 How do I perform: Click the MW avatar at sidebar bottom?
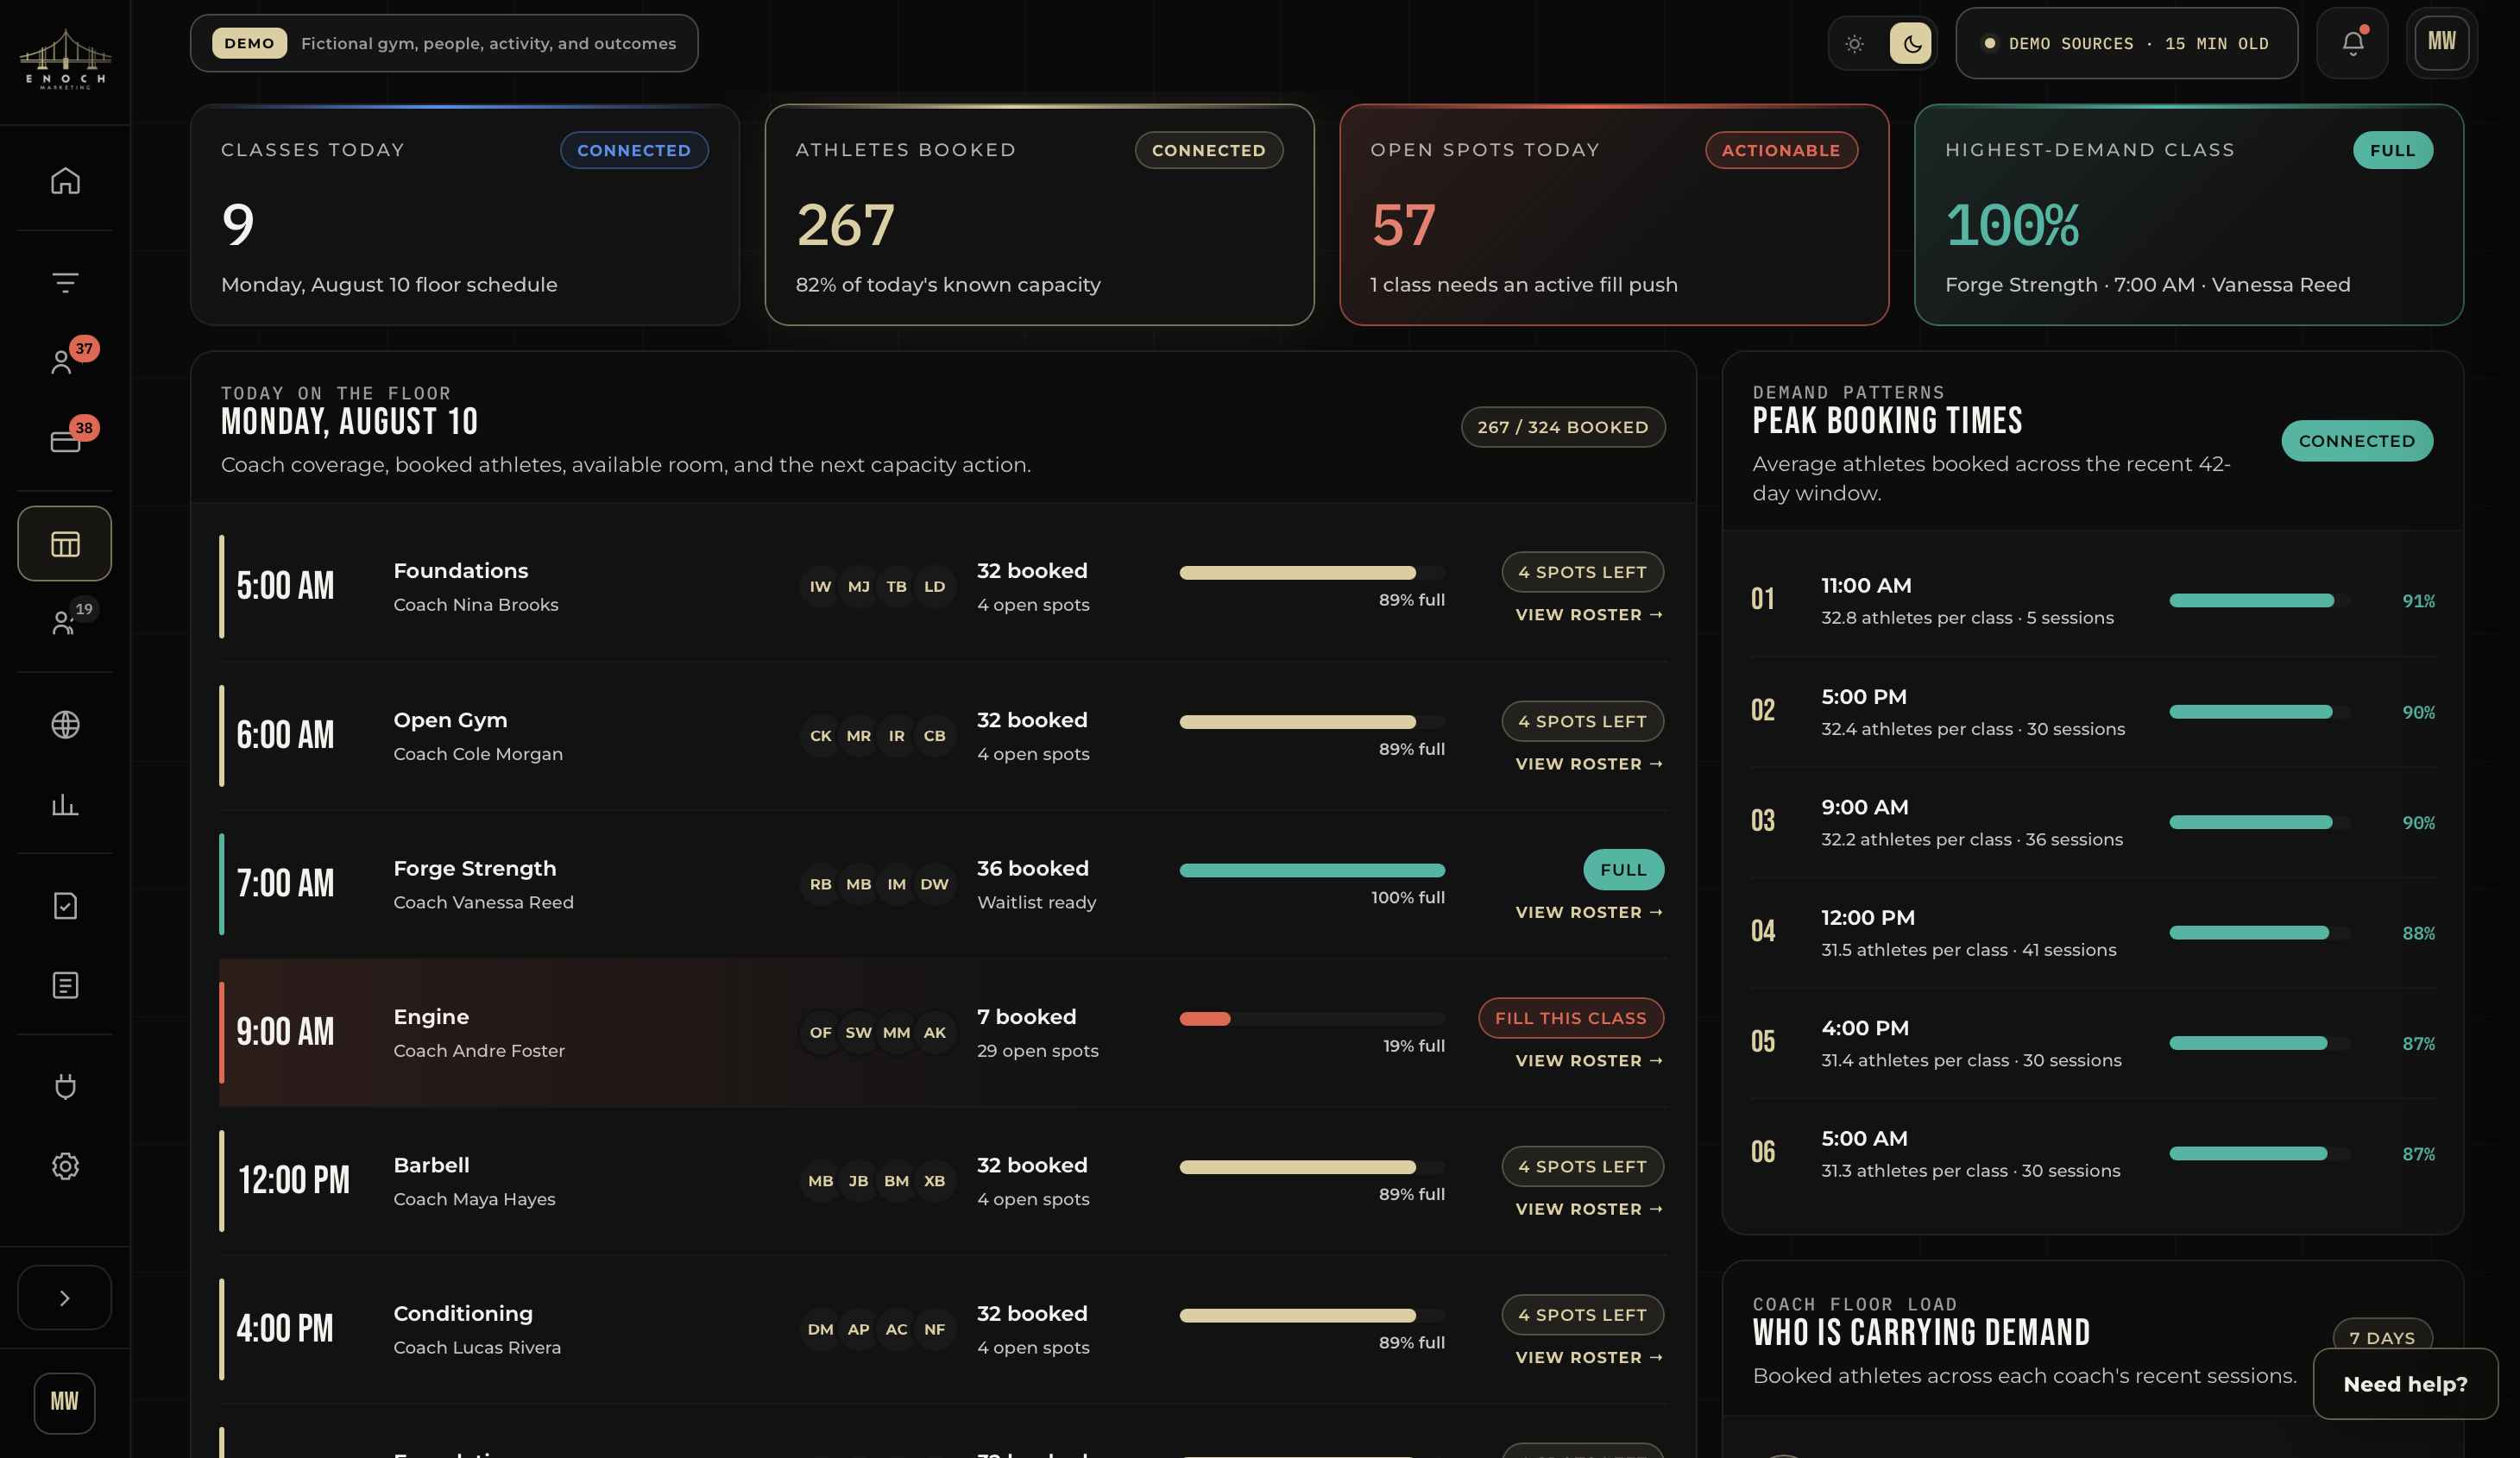point(64,1402)
